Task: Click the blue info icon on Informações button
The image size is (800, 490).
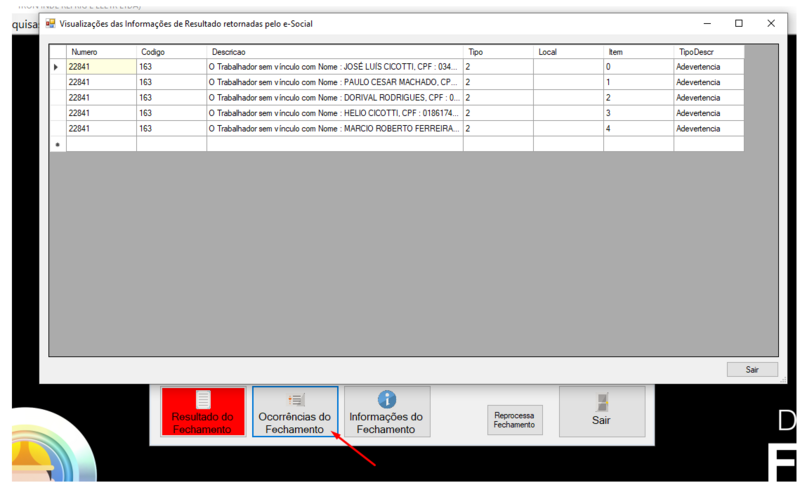Action: [x=387, y=400]
